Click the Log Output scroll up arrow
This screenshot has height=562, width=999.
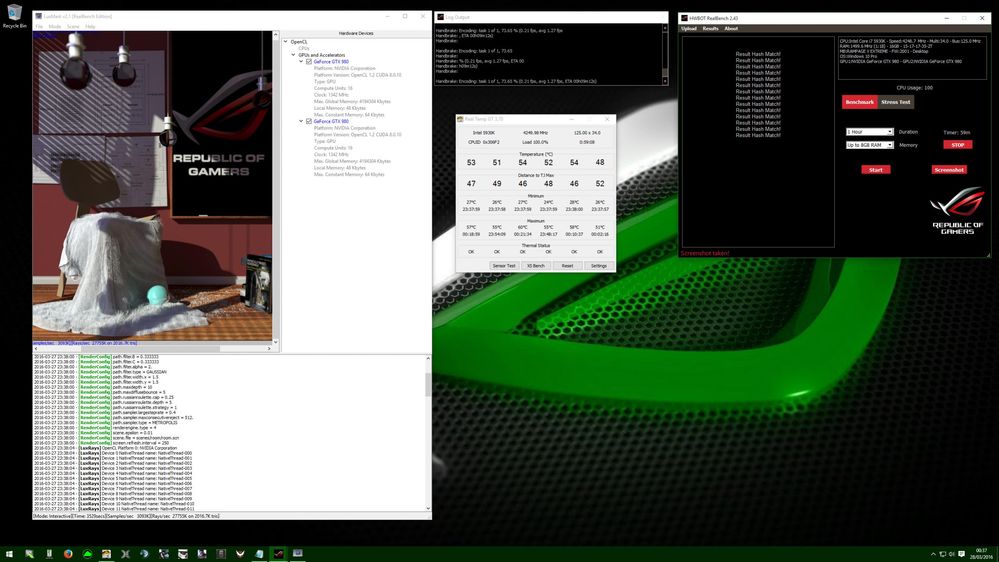(x=665, y=29)
